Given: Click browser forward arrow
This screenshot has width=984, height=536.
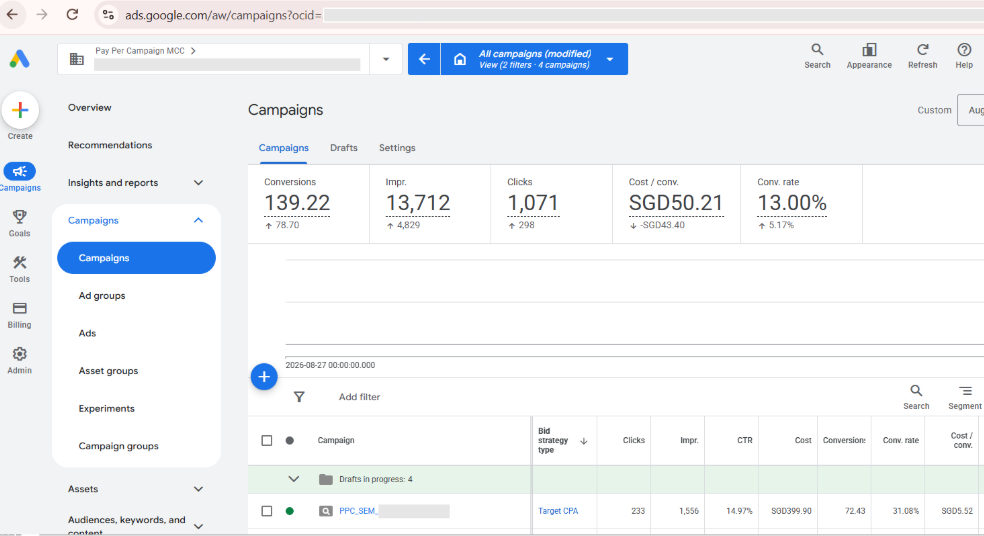Looking at the screenshot, I should 42,14.
